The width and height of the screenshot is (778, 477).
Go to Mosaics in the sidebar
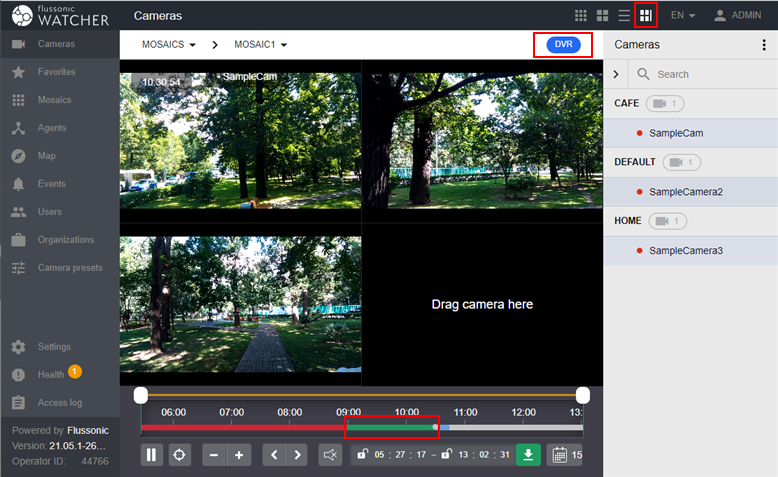pyautogui.click(x=60, y=100)
